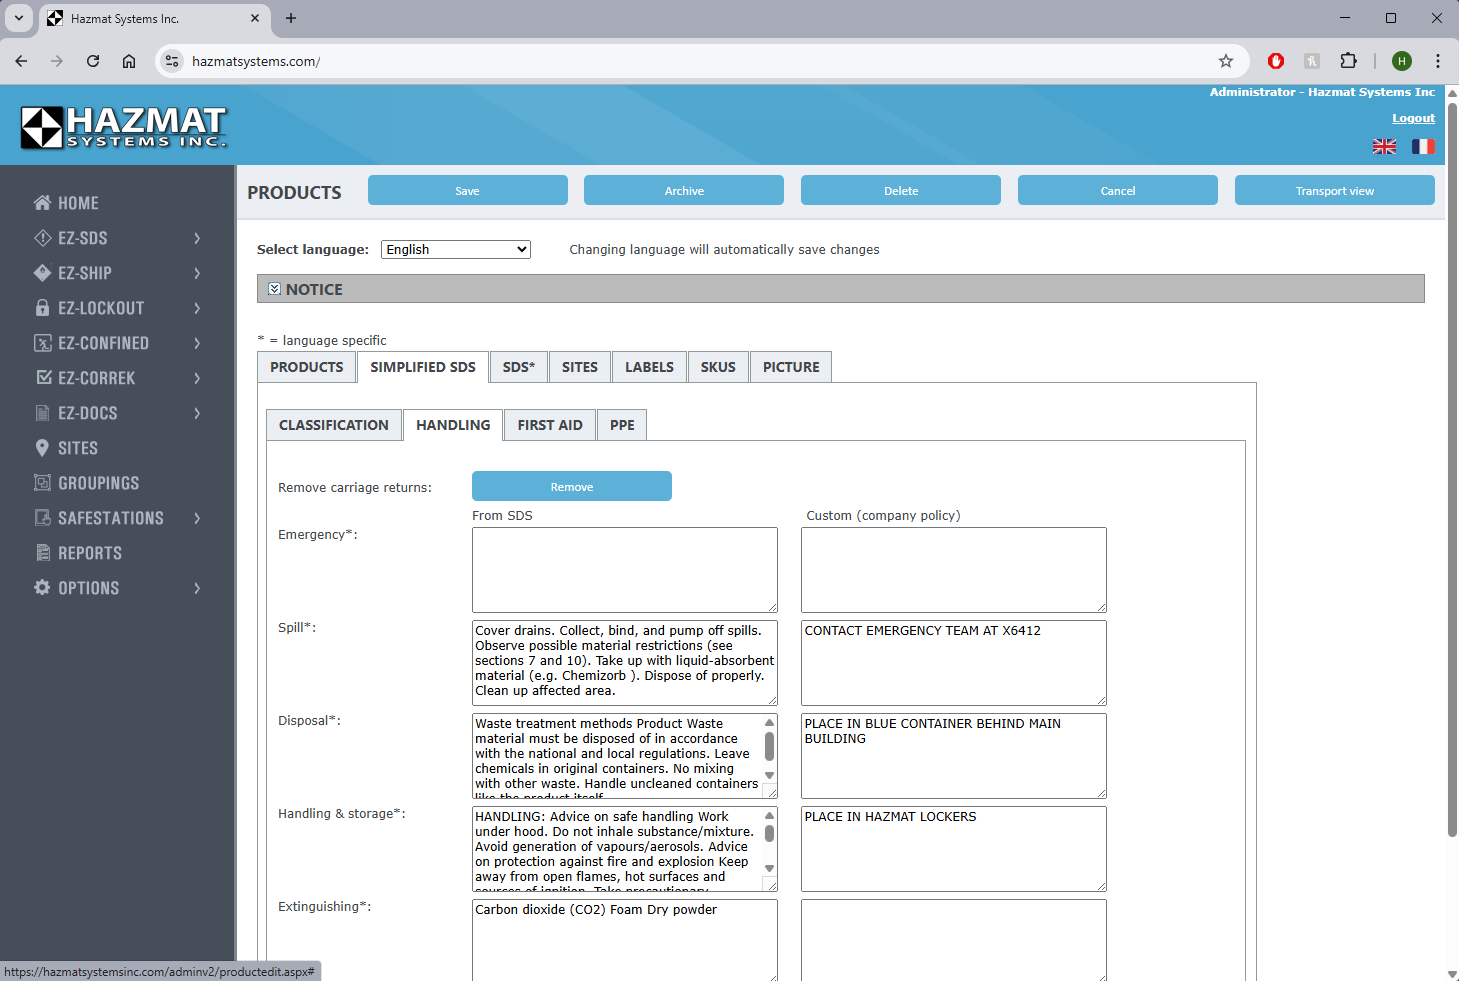Viewport: 1459px width, 981px height.
Task: Click the Home icon in sidebar
Action: [42, 203]
